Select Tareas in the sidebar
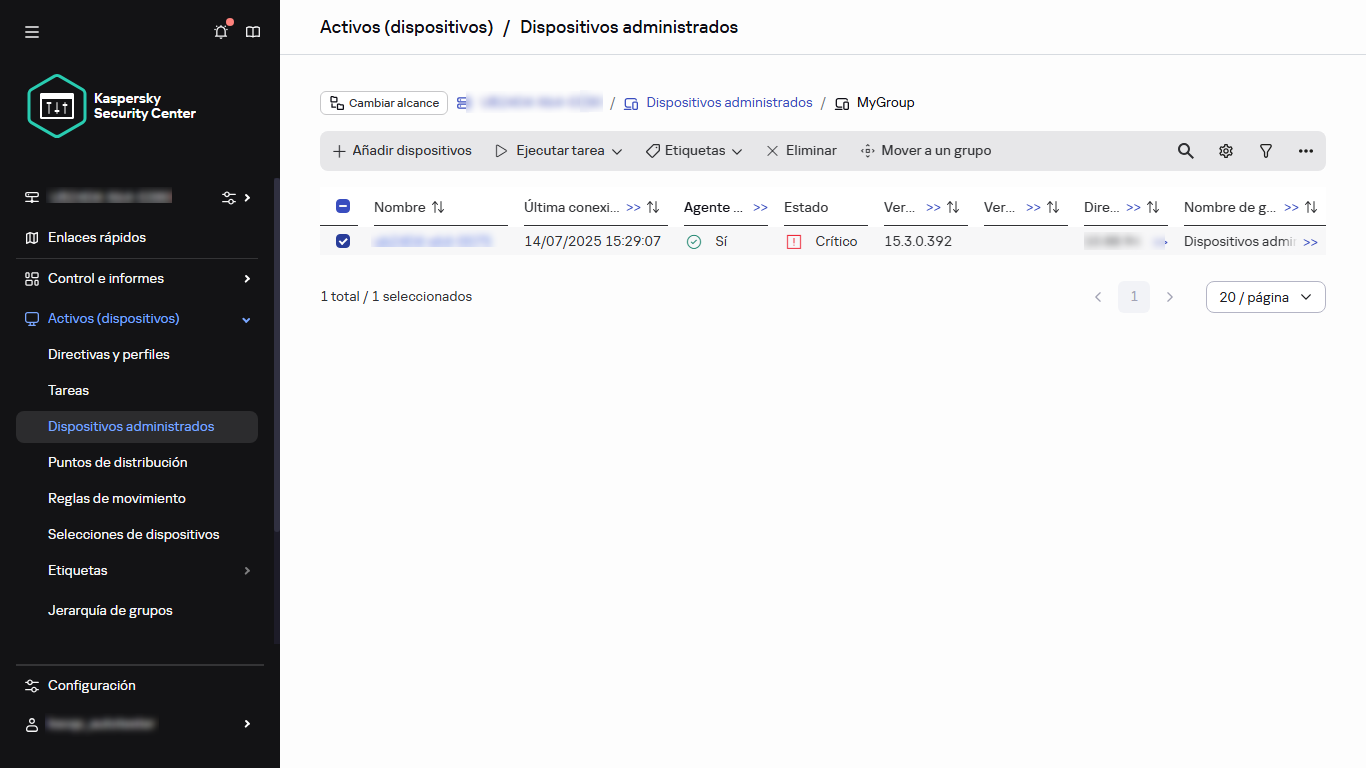1366x768 pixels. point(68,390)
